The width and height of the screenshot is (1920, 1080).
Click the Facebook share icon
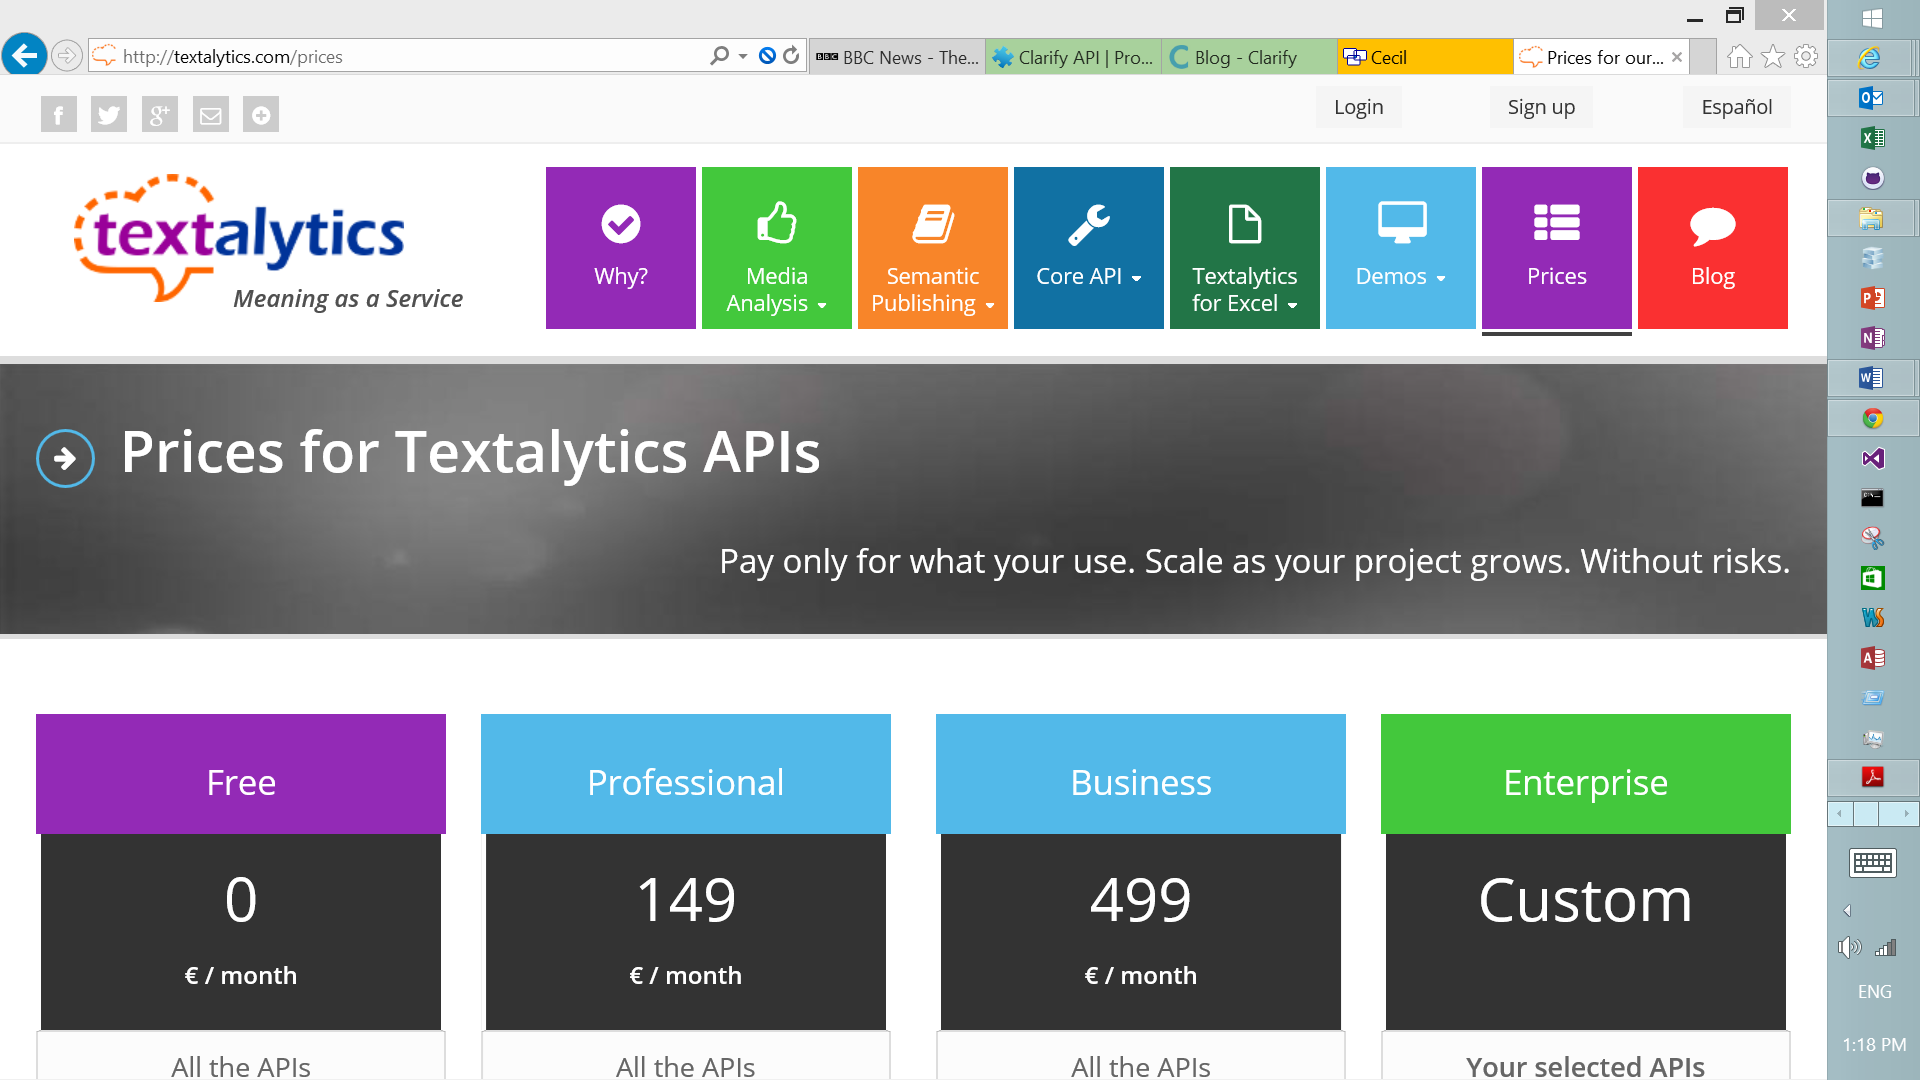tap(58, 115)
